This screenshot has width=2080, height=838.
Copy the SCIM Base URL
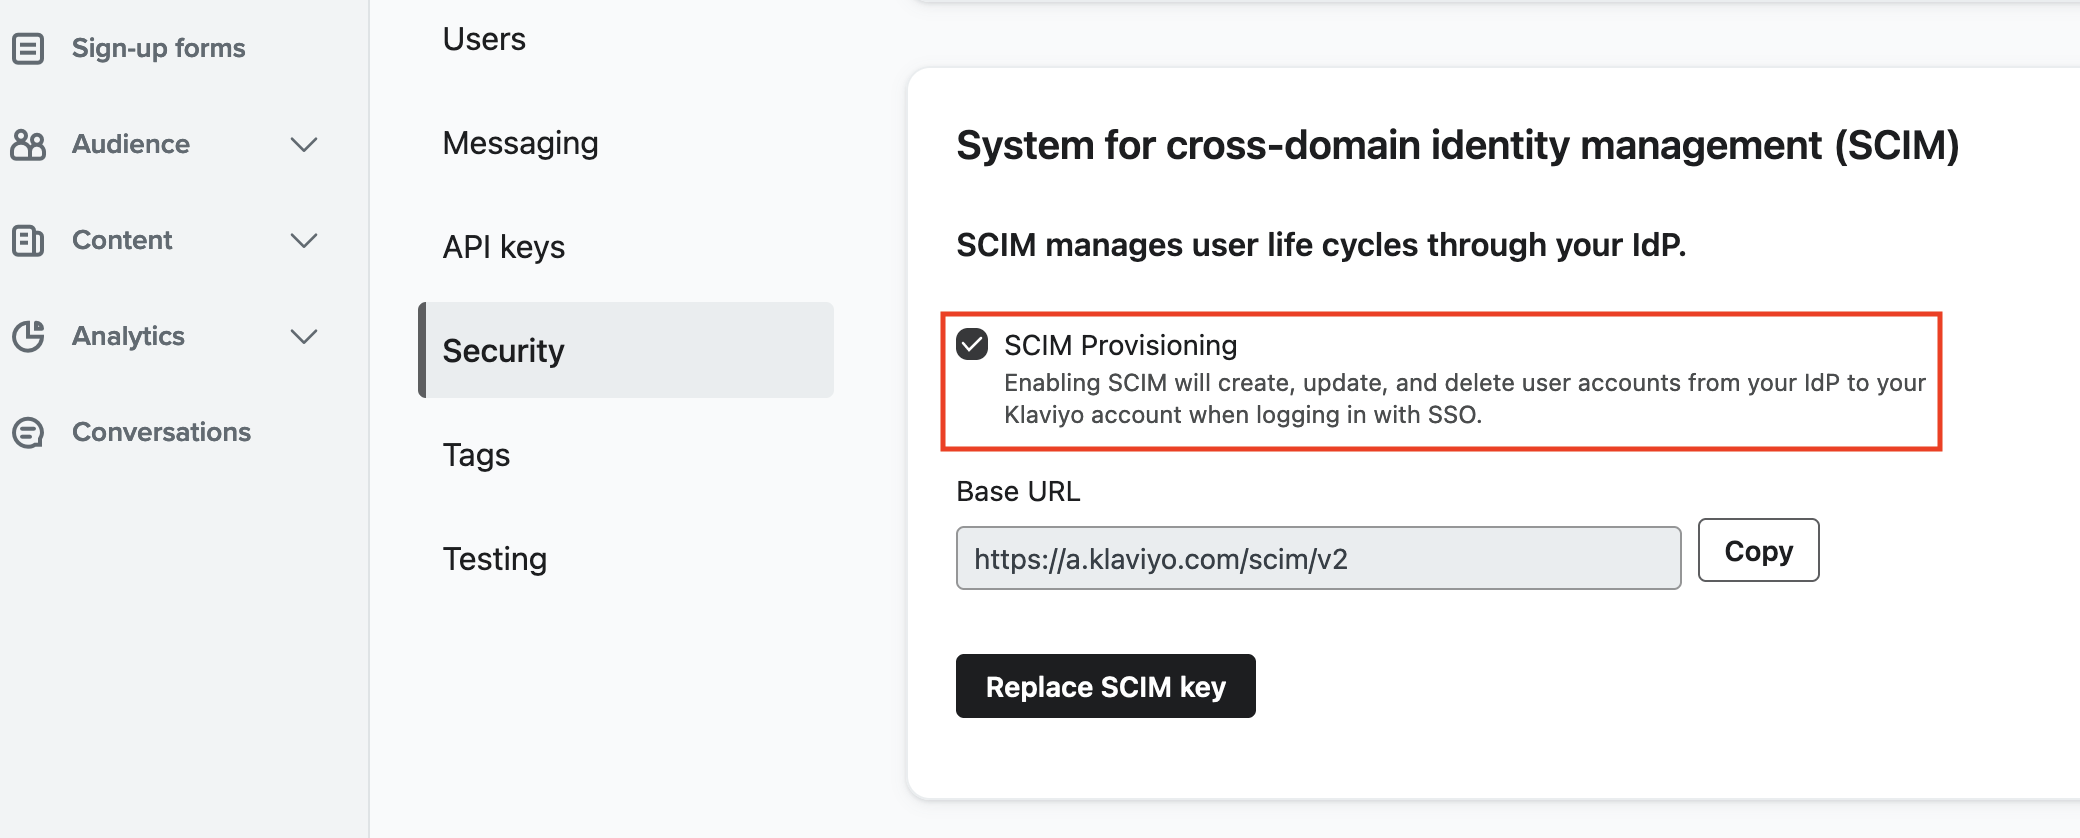pyautogui.click(x=1758, y=550)
